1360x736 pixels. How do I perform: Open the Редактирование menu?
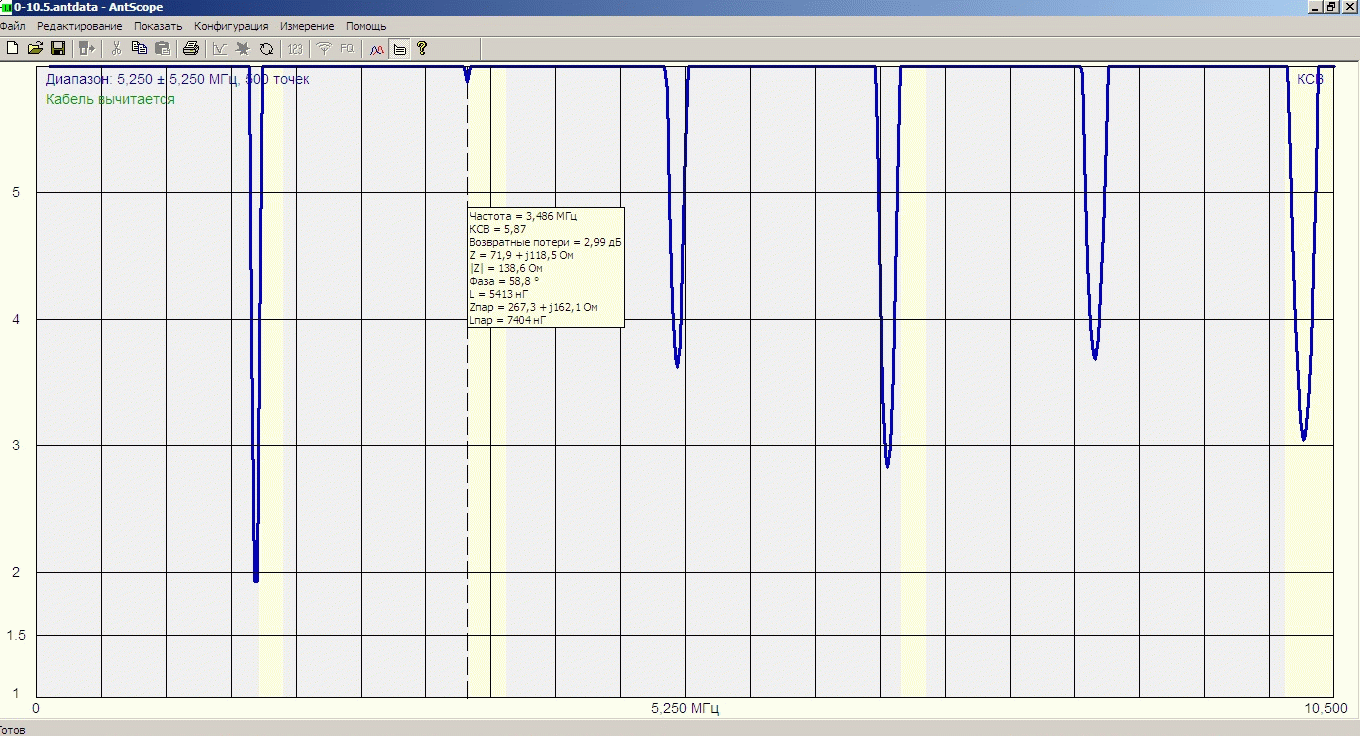79,26
